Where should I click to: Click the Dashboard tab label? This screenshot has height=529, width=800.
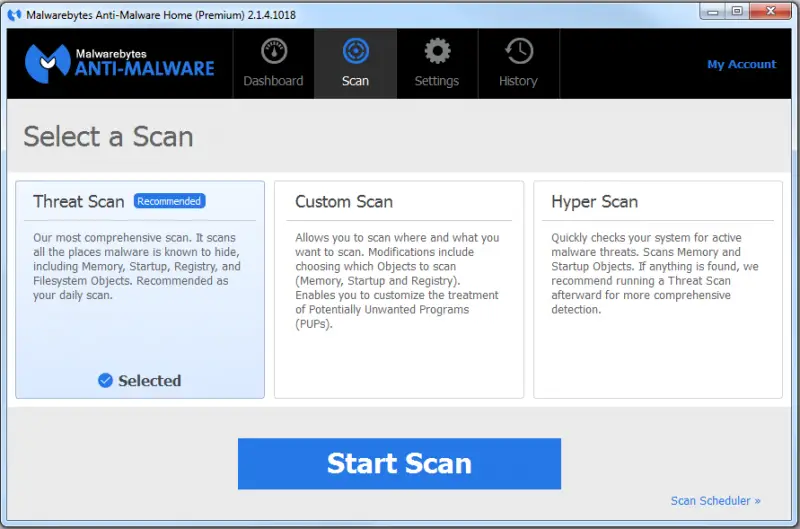point(273,81)
